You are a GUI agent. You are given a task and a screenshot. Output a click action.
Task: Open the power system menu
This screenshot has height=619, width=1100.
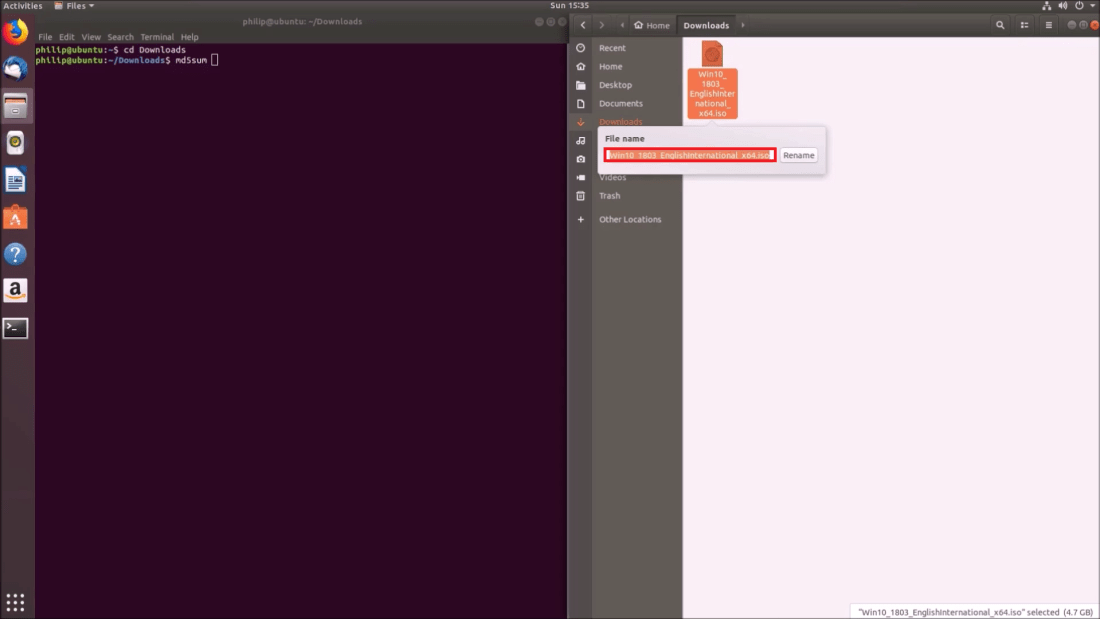1079,6
